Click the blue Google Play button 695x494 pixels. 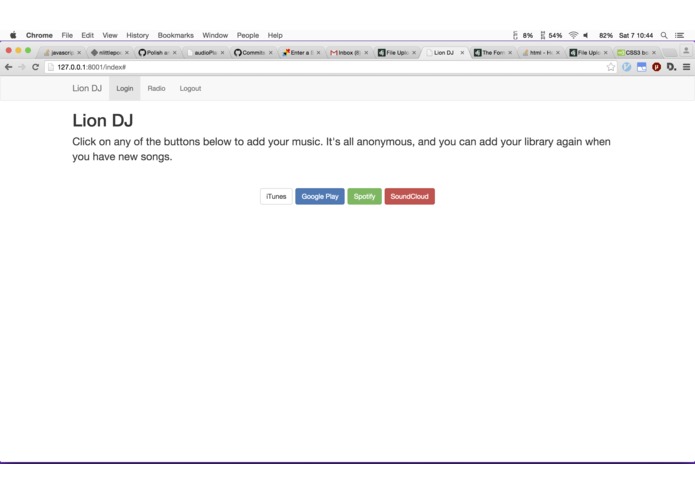tap(320, 196)
